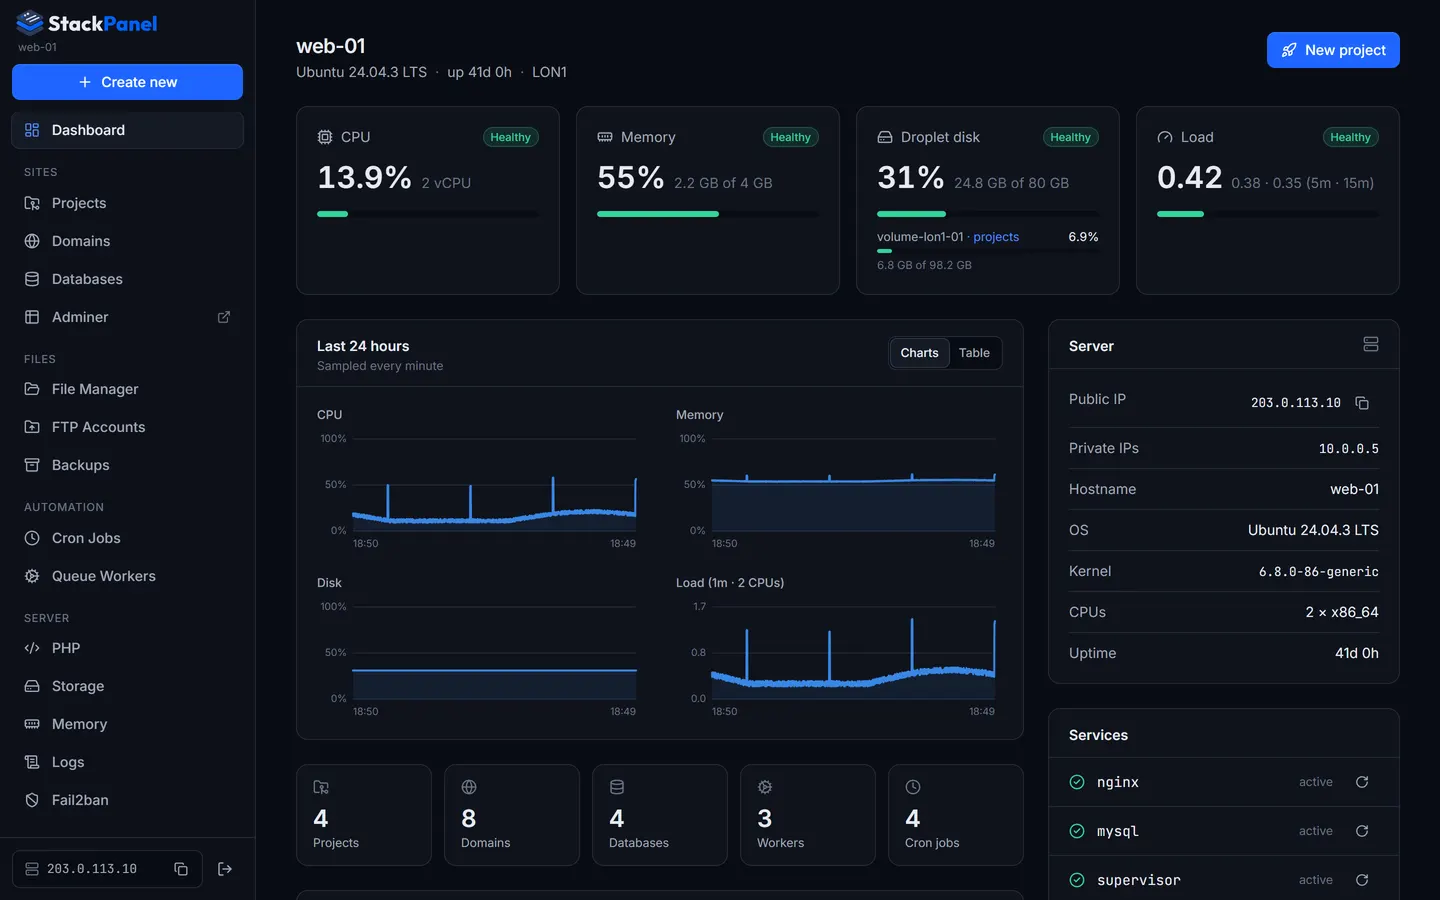The image size is (1440, 900).
Task: Click the Private IPs value 10.0.0.5
Action: [1348, 449]
